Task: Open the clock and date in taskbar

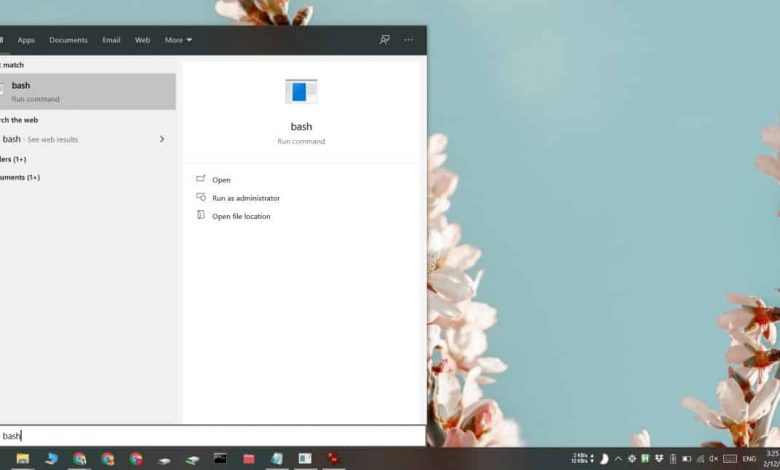Action: pos(772,459)
